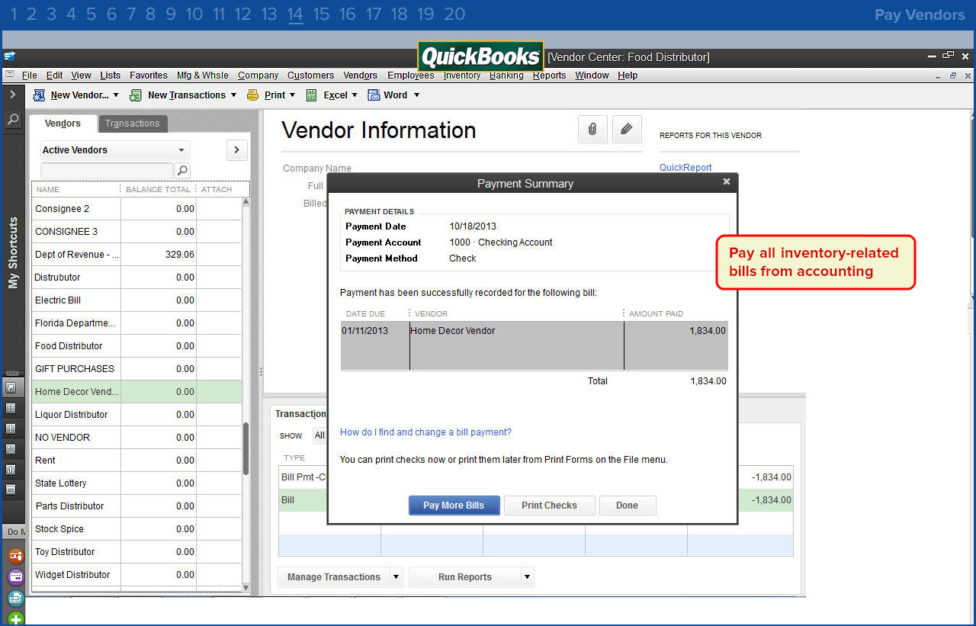Image resolution: width=976 pixels, height=626 pixels.
Task: Select the Food Distributor vendor
Action: click(x=136, y=346)
